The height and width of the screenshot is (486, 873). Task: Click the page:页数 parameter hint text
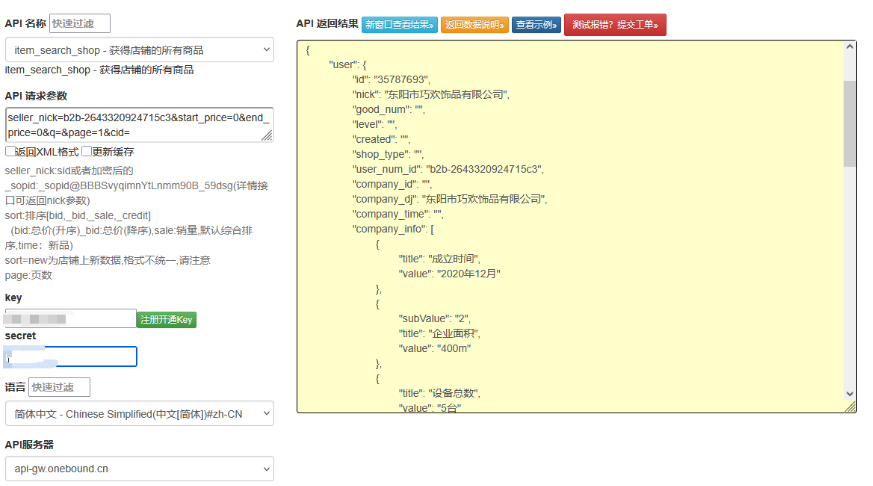[x=28, y=275]
